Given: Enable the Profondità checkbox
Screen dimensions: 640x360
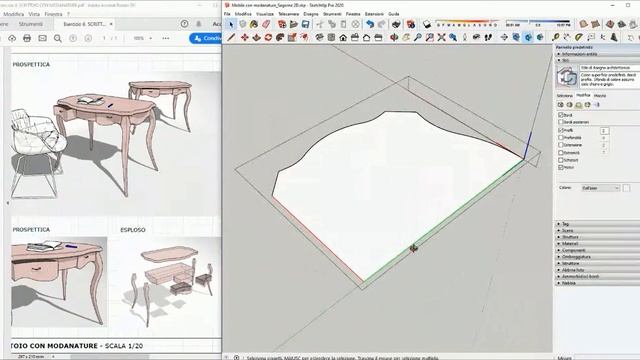Looking at the screenshot, I should 560,138.
